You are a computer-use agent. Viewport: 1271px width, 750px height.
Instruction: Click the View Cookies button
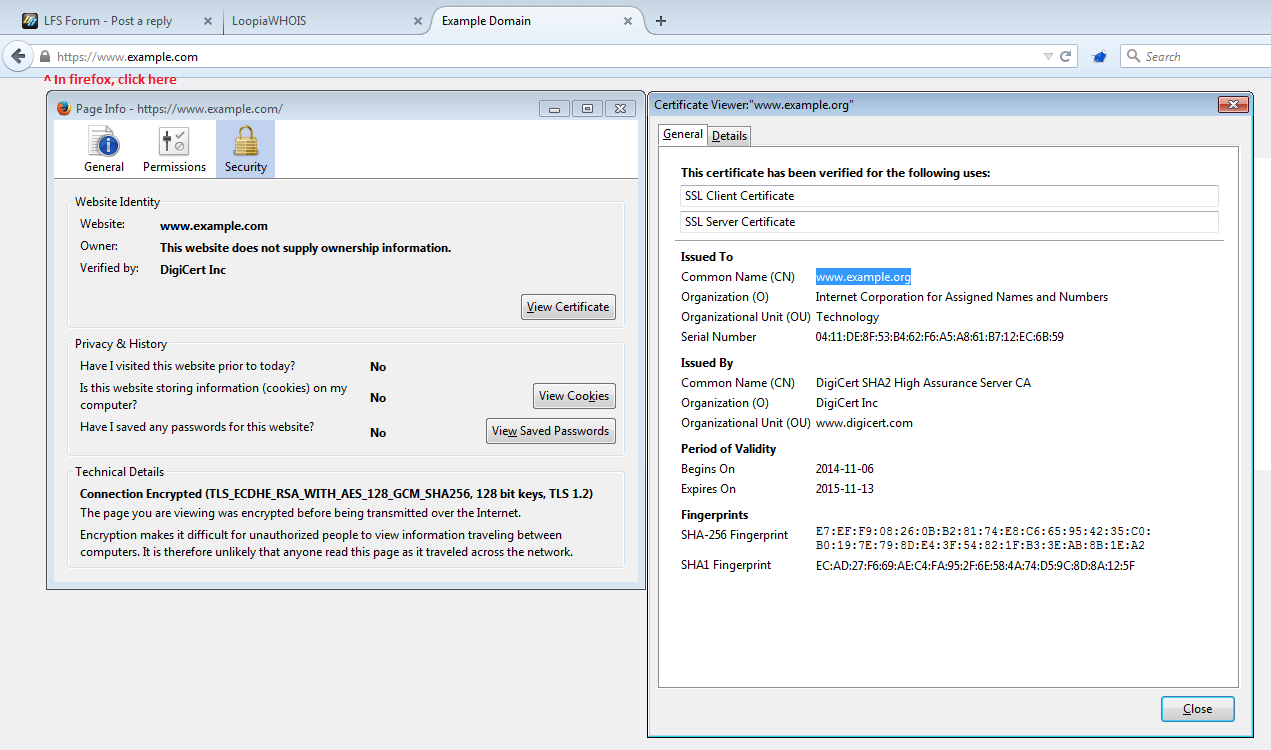click(574, 396)
